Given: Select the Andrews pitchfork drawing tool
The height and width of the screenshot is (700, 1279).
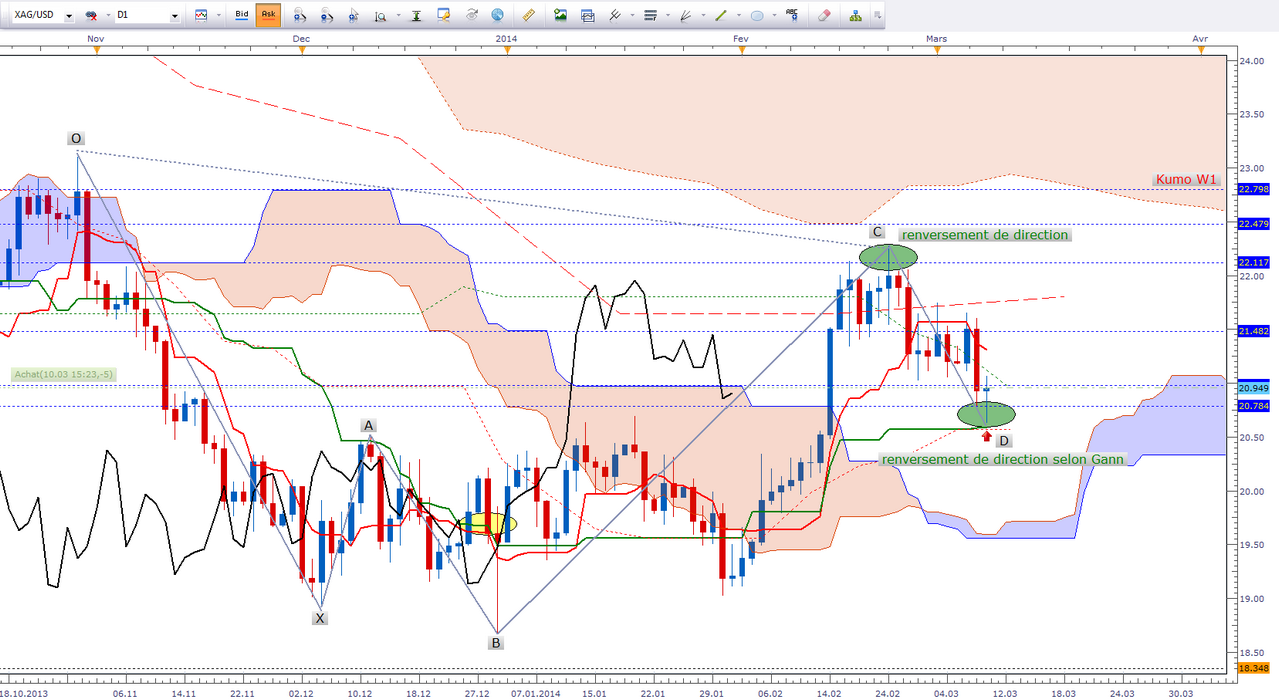Looking at the screenshot, I should point(616,16).
